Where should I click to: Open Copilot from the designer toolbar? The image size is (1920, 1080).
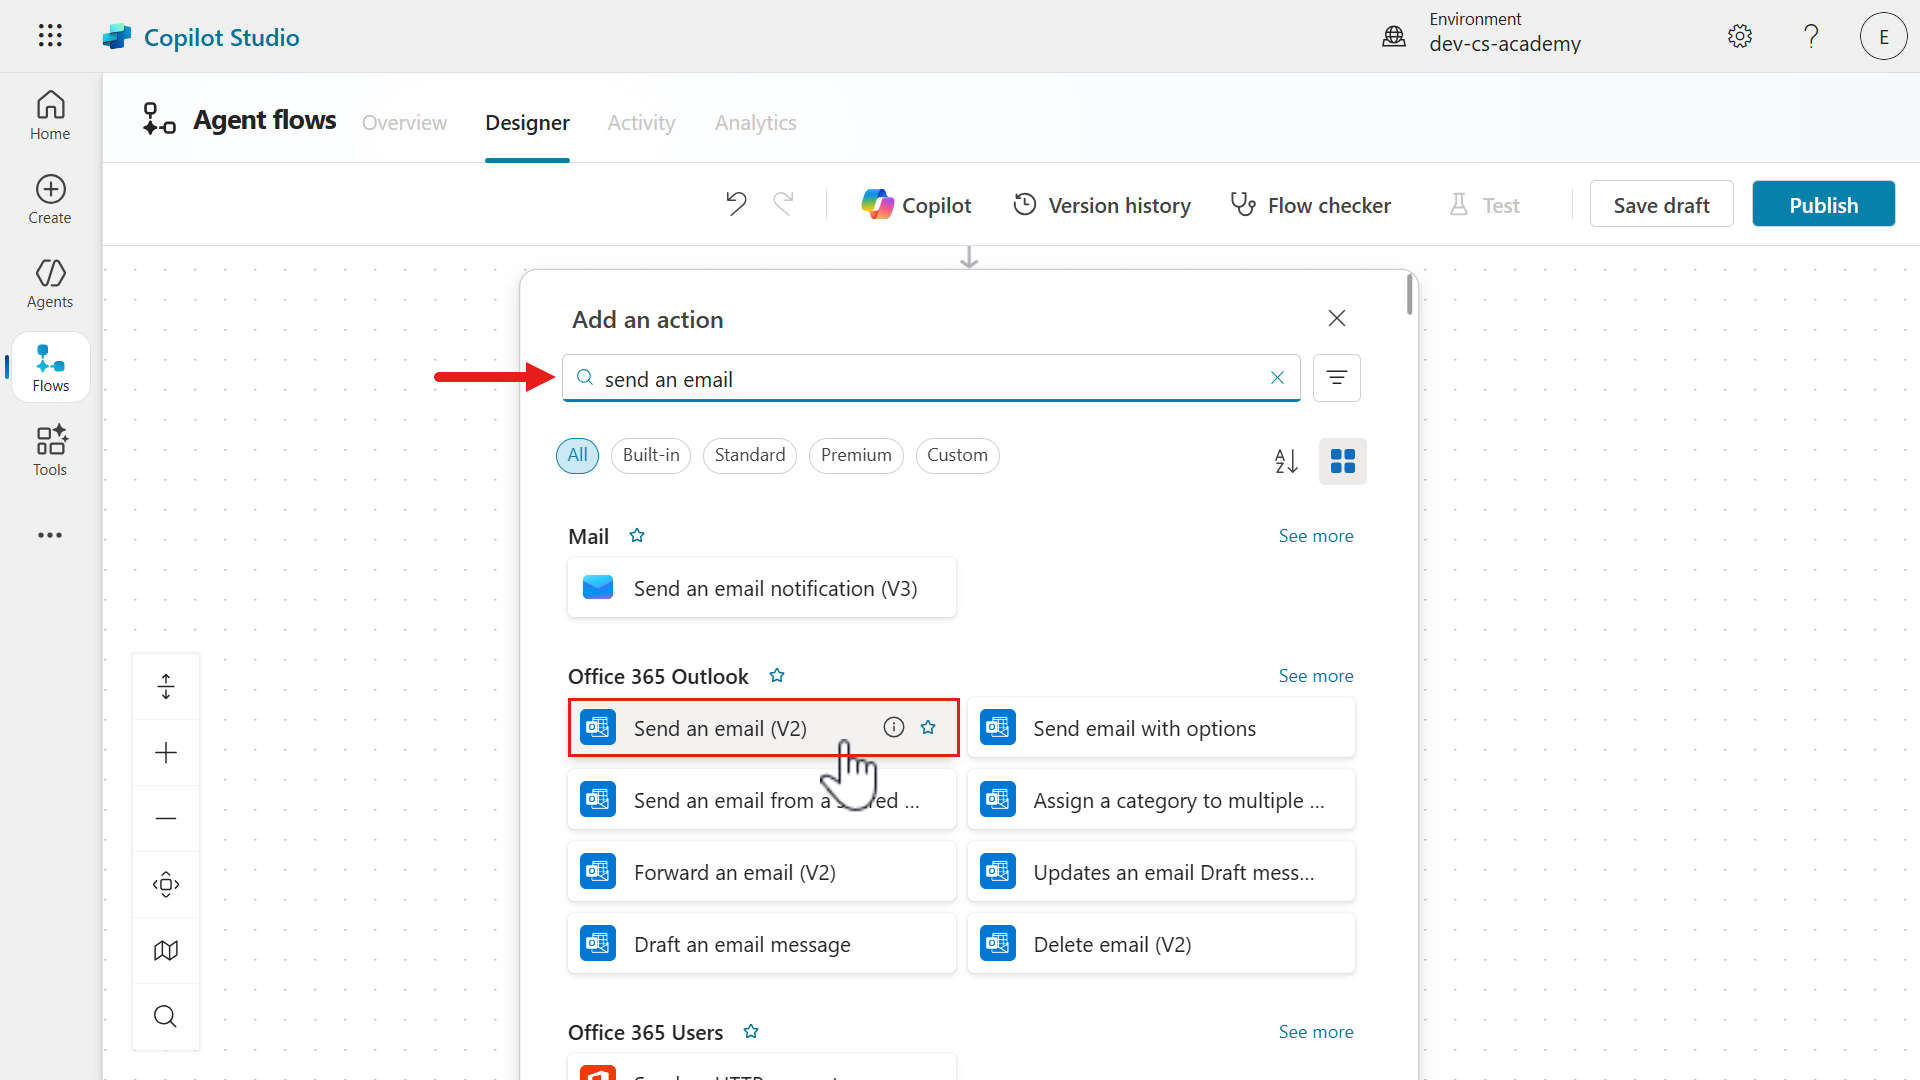[916, 204]
